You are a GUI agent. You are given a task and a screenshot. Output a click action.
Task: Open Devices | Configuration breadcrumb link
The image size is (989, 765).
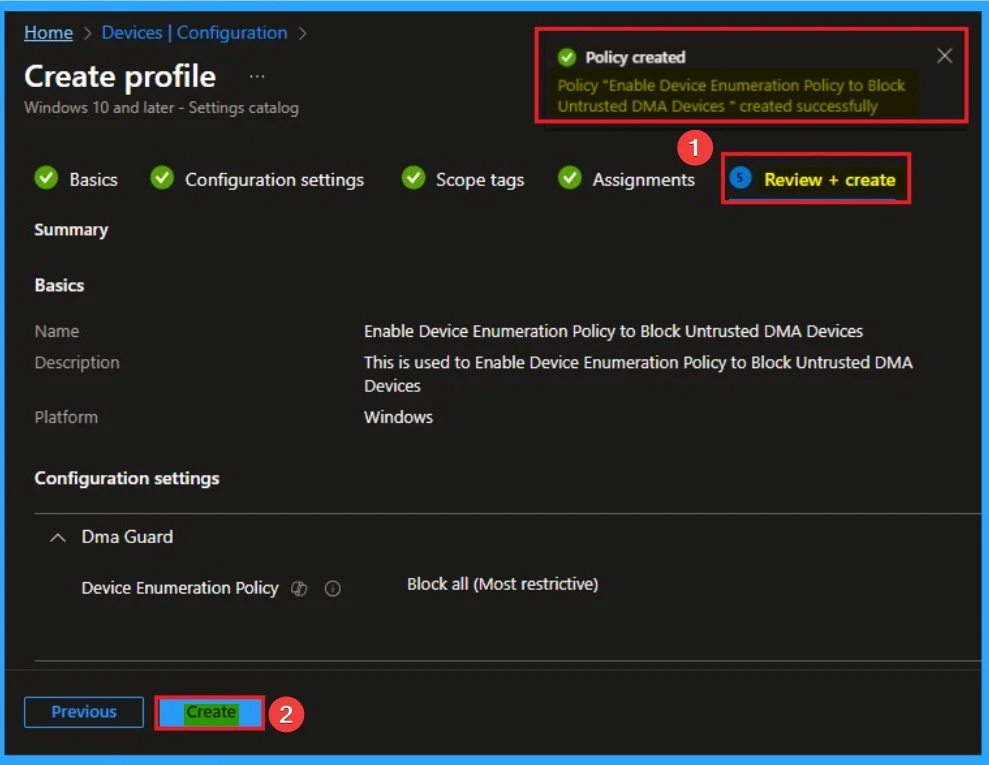click(x=194, y=33)
